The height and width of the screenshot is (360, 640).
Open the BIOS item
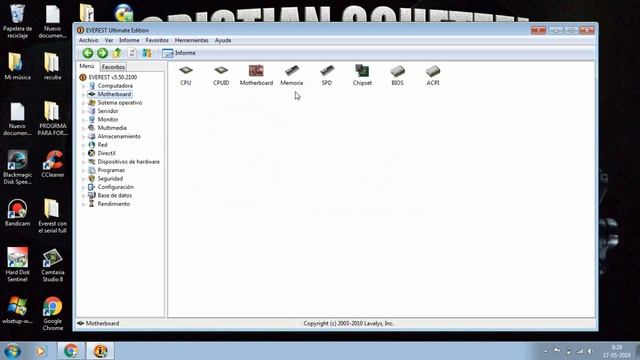click(397, 75)
